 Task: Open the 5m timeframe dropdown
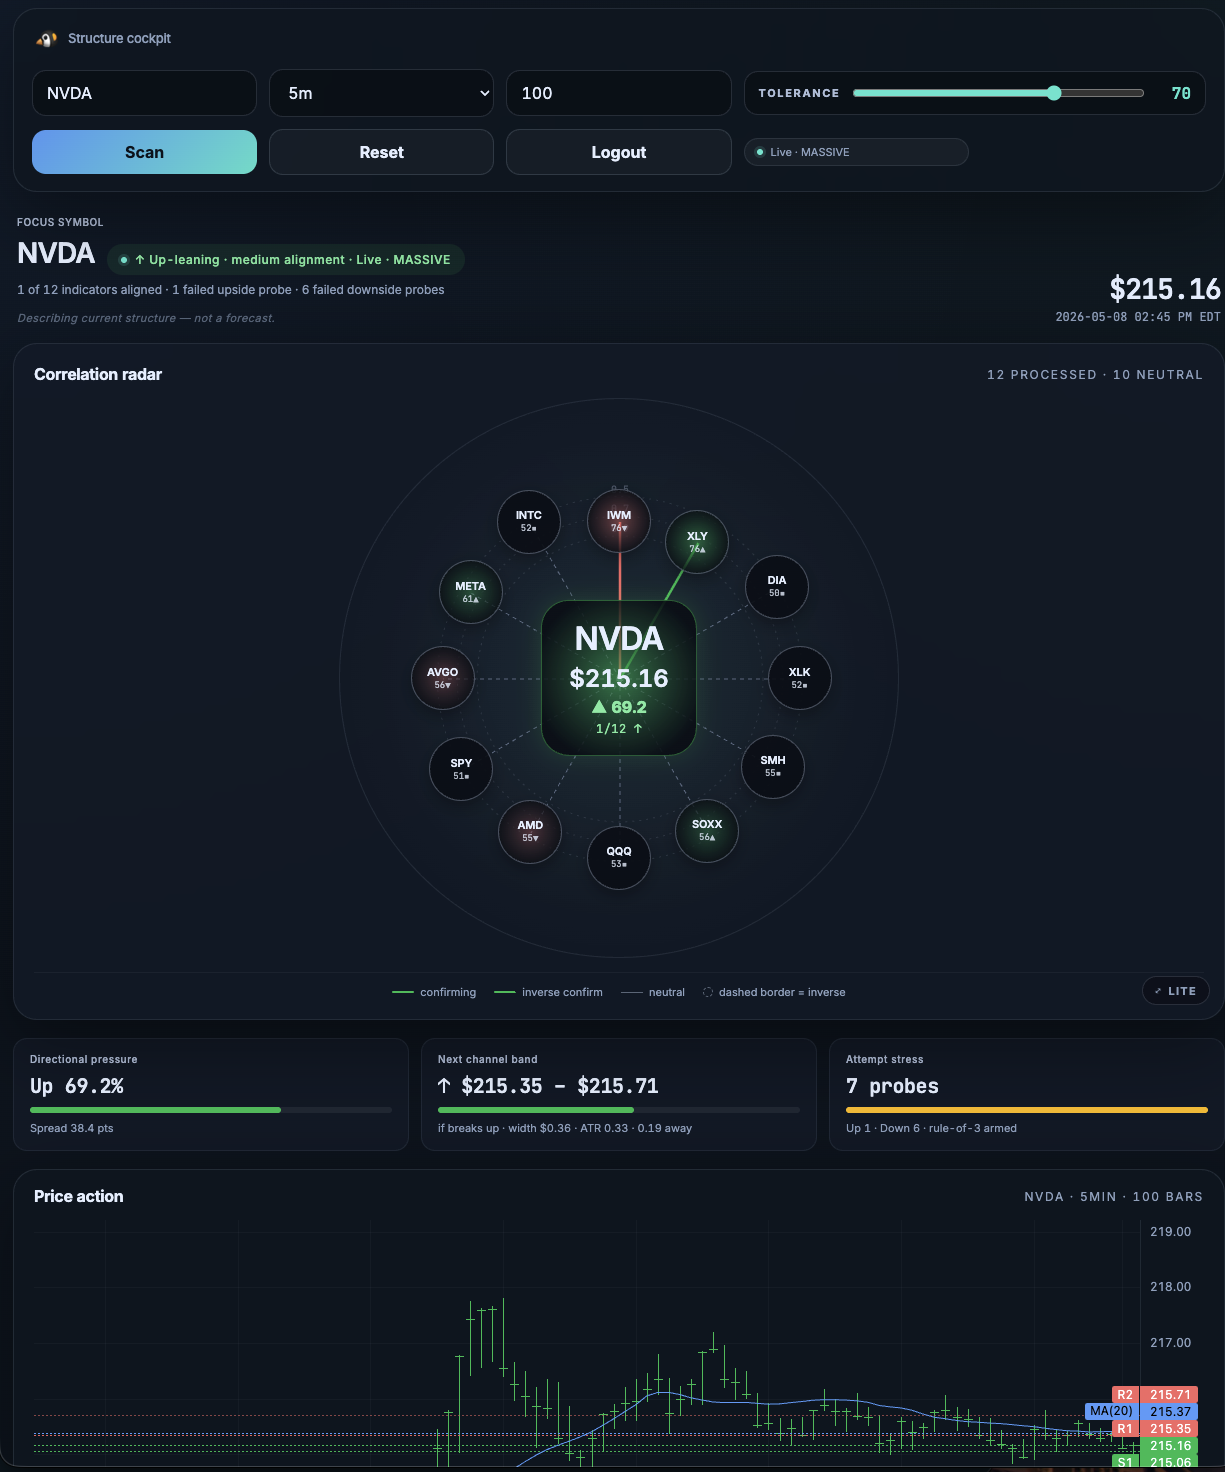tap(381, 93)
